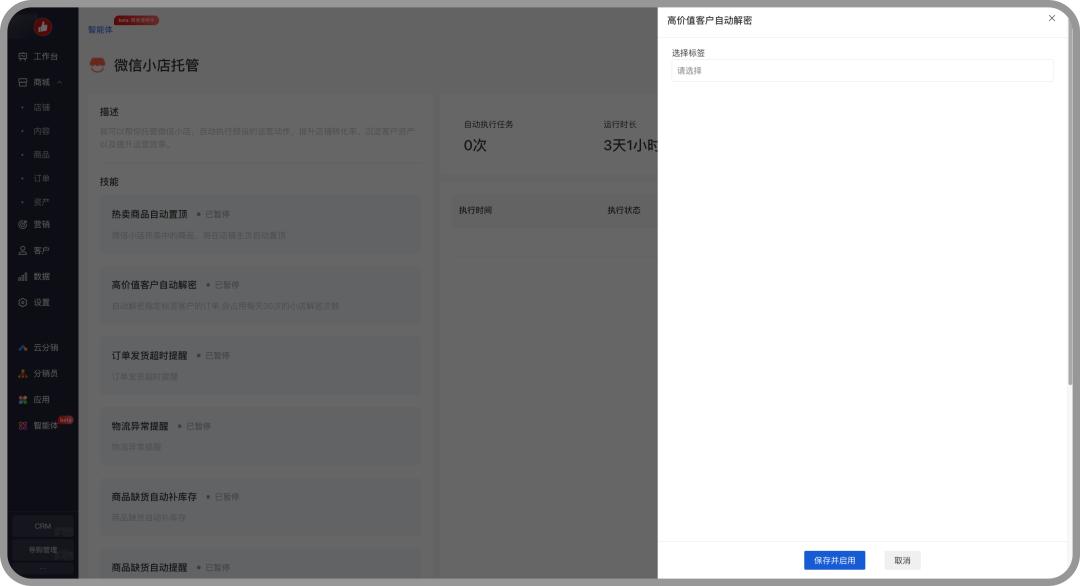Open the 选择标签 dropdown
This screenshot has width=1080, height=586.
click(862, 71)
